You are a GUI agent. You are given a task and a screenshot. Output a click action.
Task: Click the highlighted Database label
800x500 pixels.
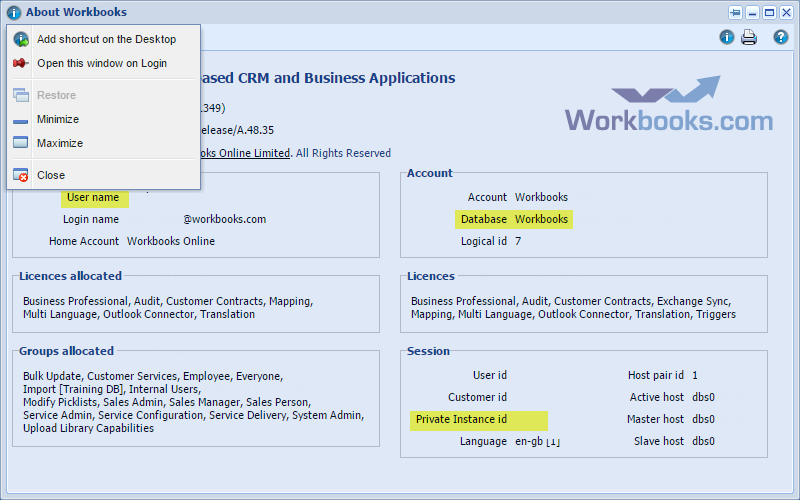pyautogui.click(x=484, y=219)
